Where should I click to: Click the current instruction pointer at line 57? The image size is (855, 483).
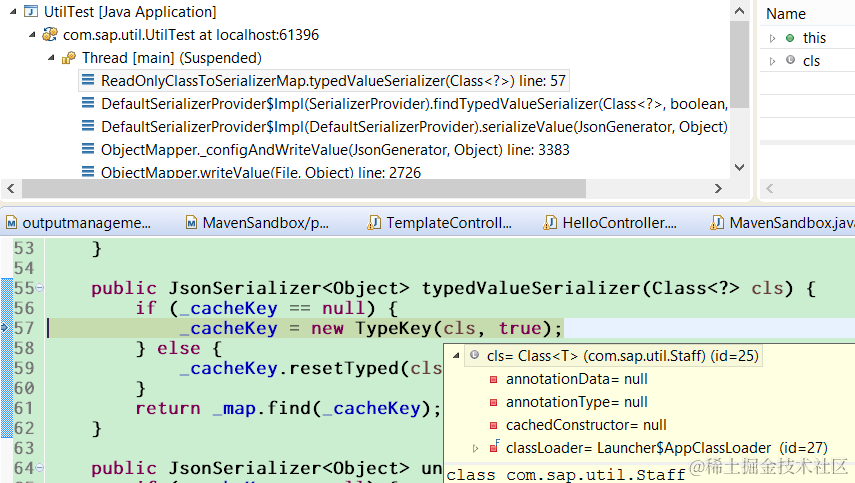tap(5, 328)
